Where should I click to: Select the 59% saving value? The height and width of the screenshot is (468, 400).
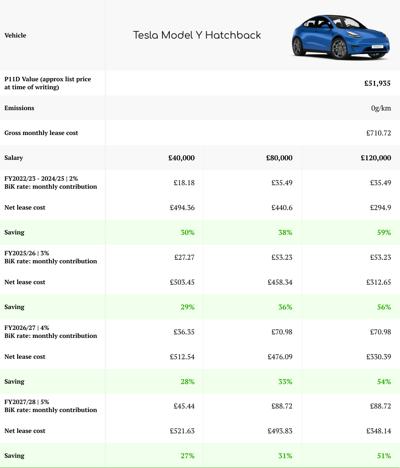tap(384, 232)
